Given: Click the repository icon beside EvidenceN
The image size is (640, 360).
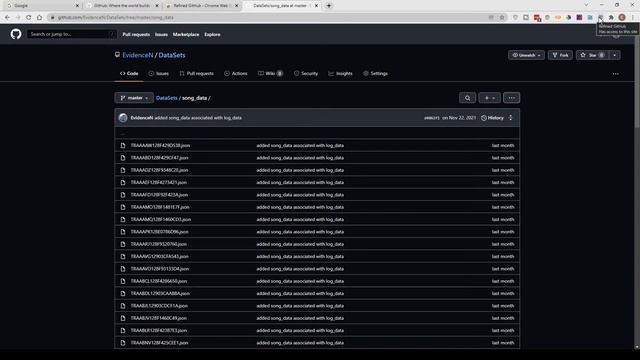Looking at the screenshot, I should pyautogui.click(x=118, y=55).
